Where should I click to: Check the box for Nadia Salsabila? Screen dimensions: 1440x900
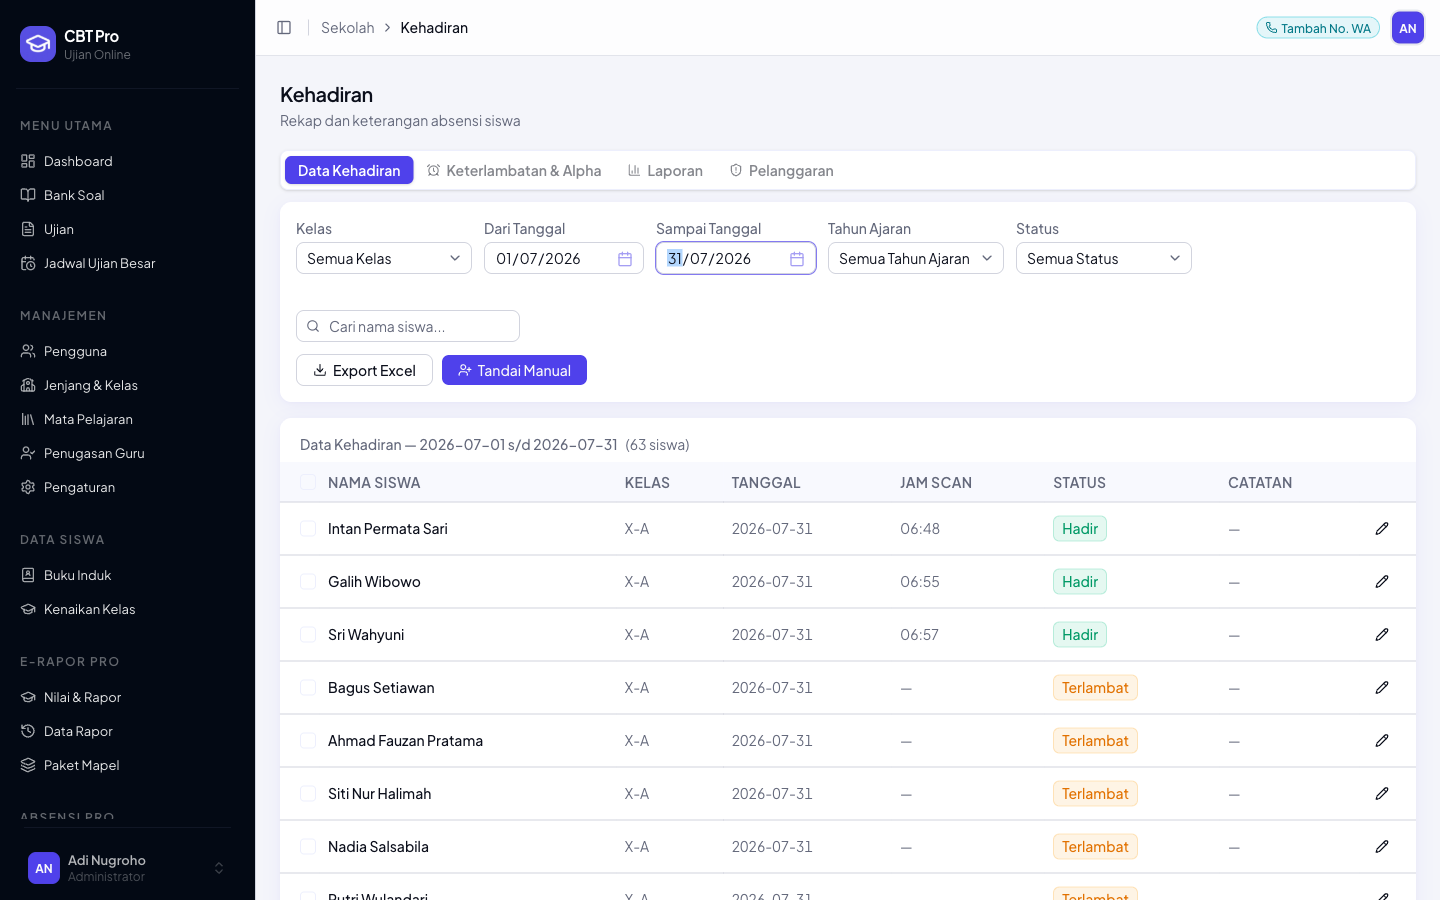[308, 846]
